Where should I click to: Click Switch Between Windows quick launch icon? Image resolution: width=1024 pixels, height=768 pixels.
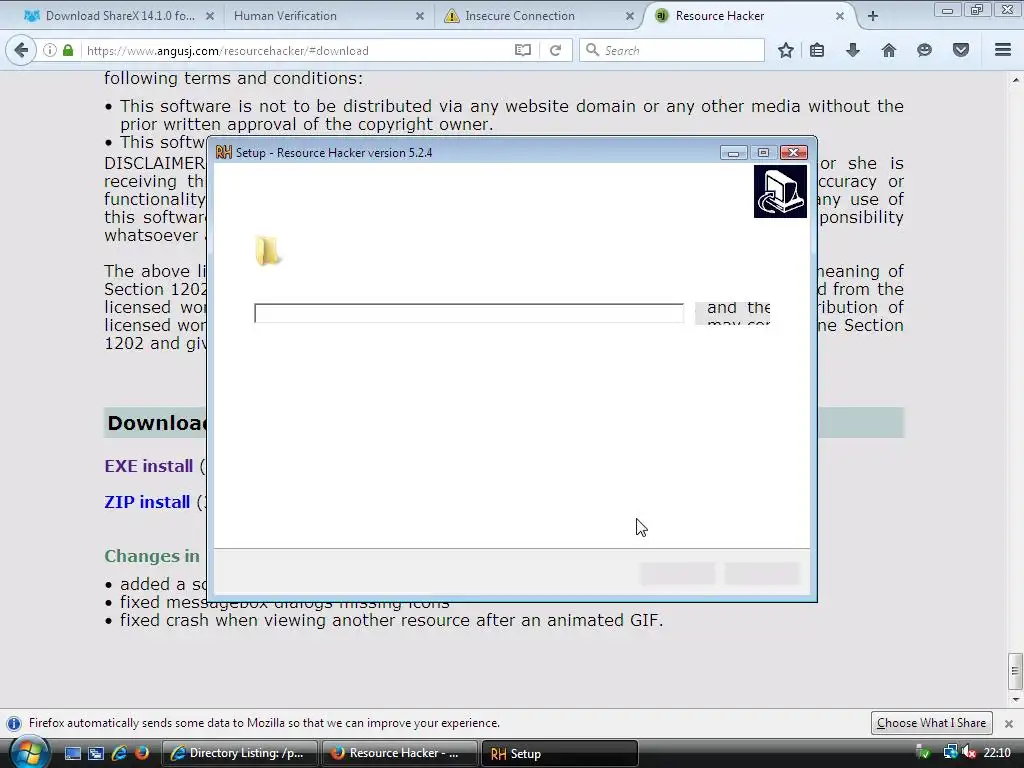[x=95, y=753]
